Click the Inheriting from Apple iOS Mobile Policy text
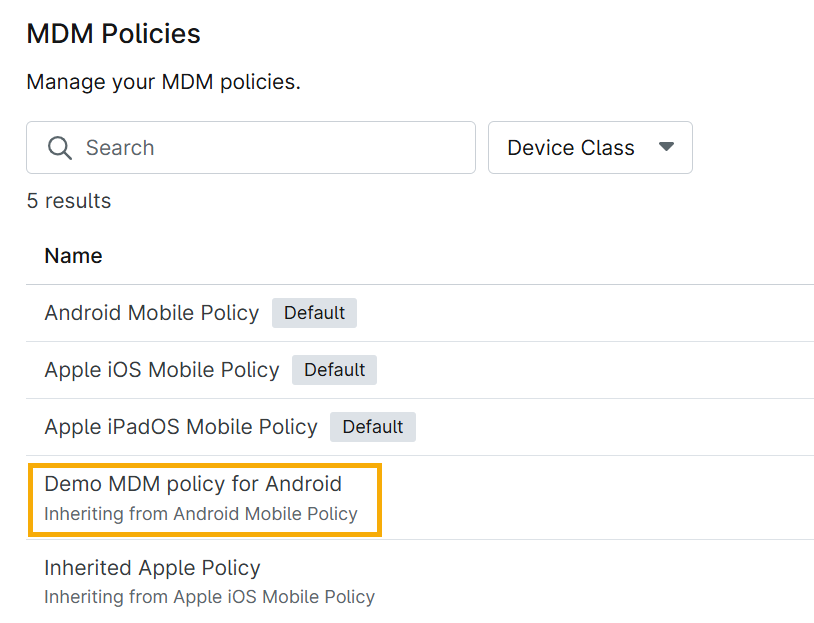 click(209, 597)
